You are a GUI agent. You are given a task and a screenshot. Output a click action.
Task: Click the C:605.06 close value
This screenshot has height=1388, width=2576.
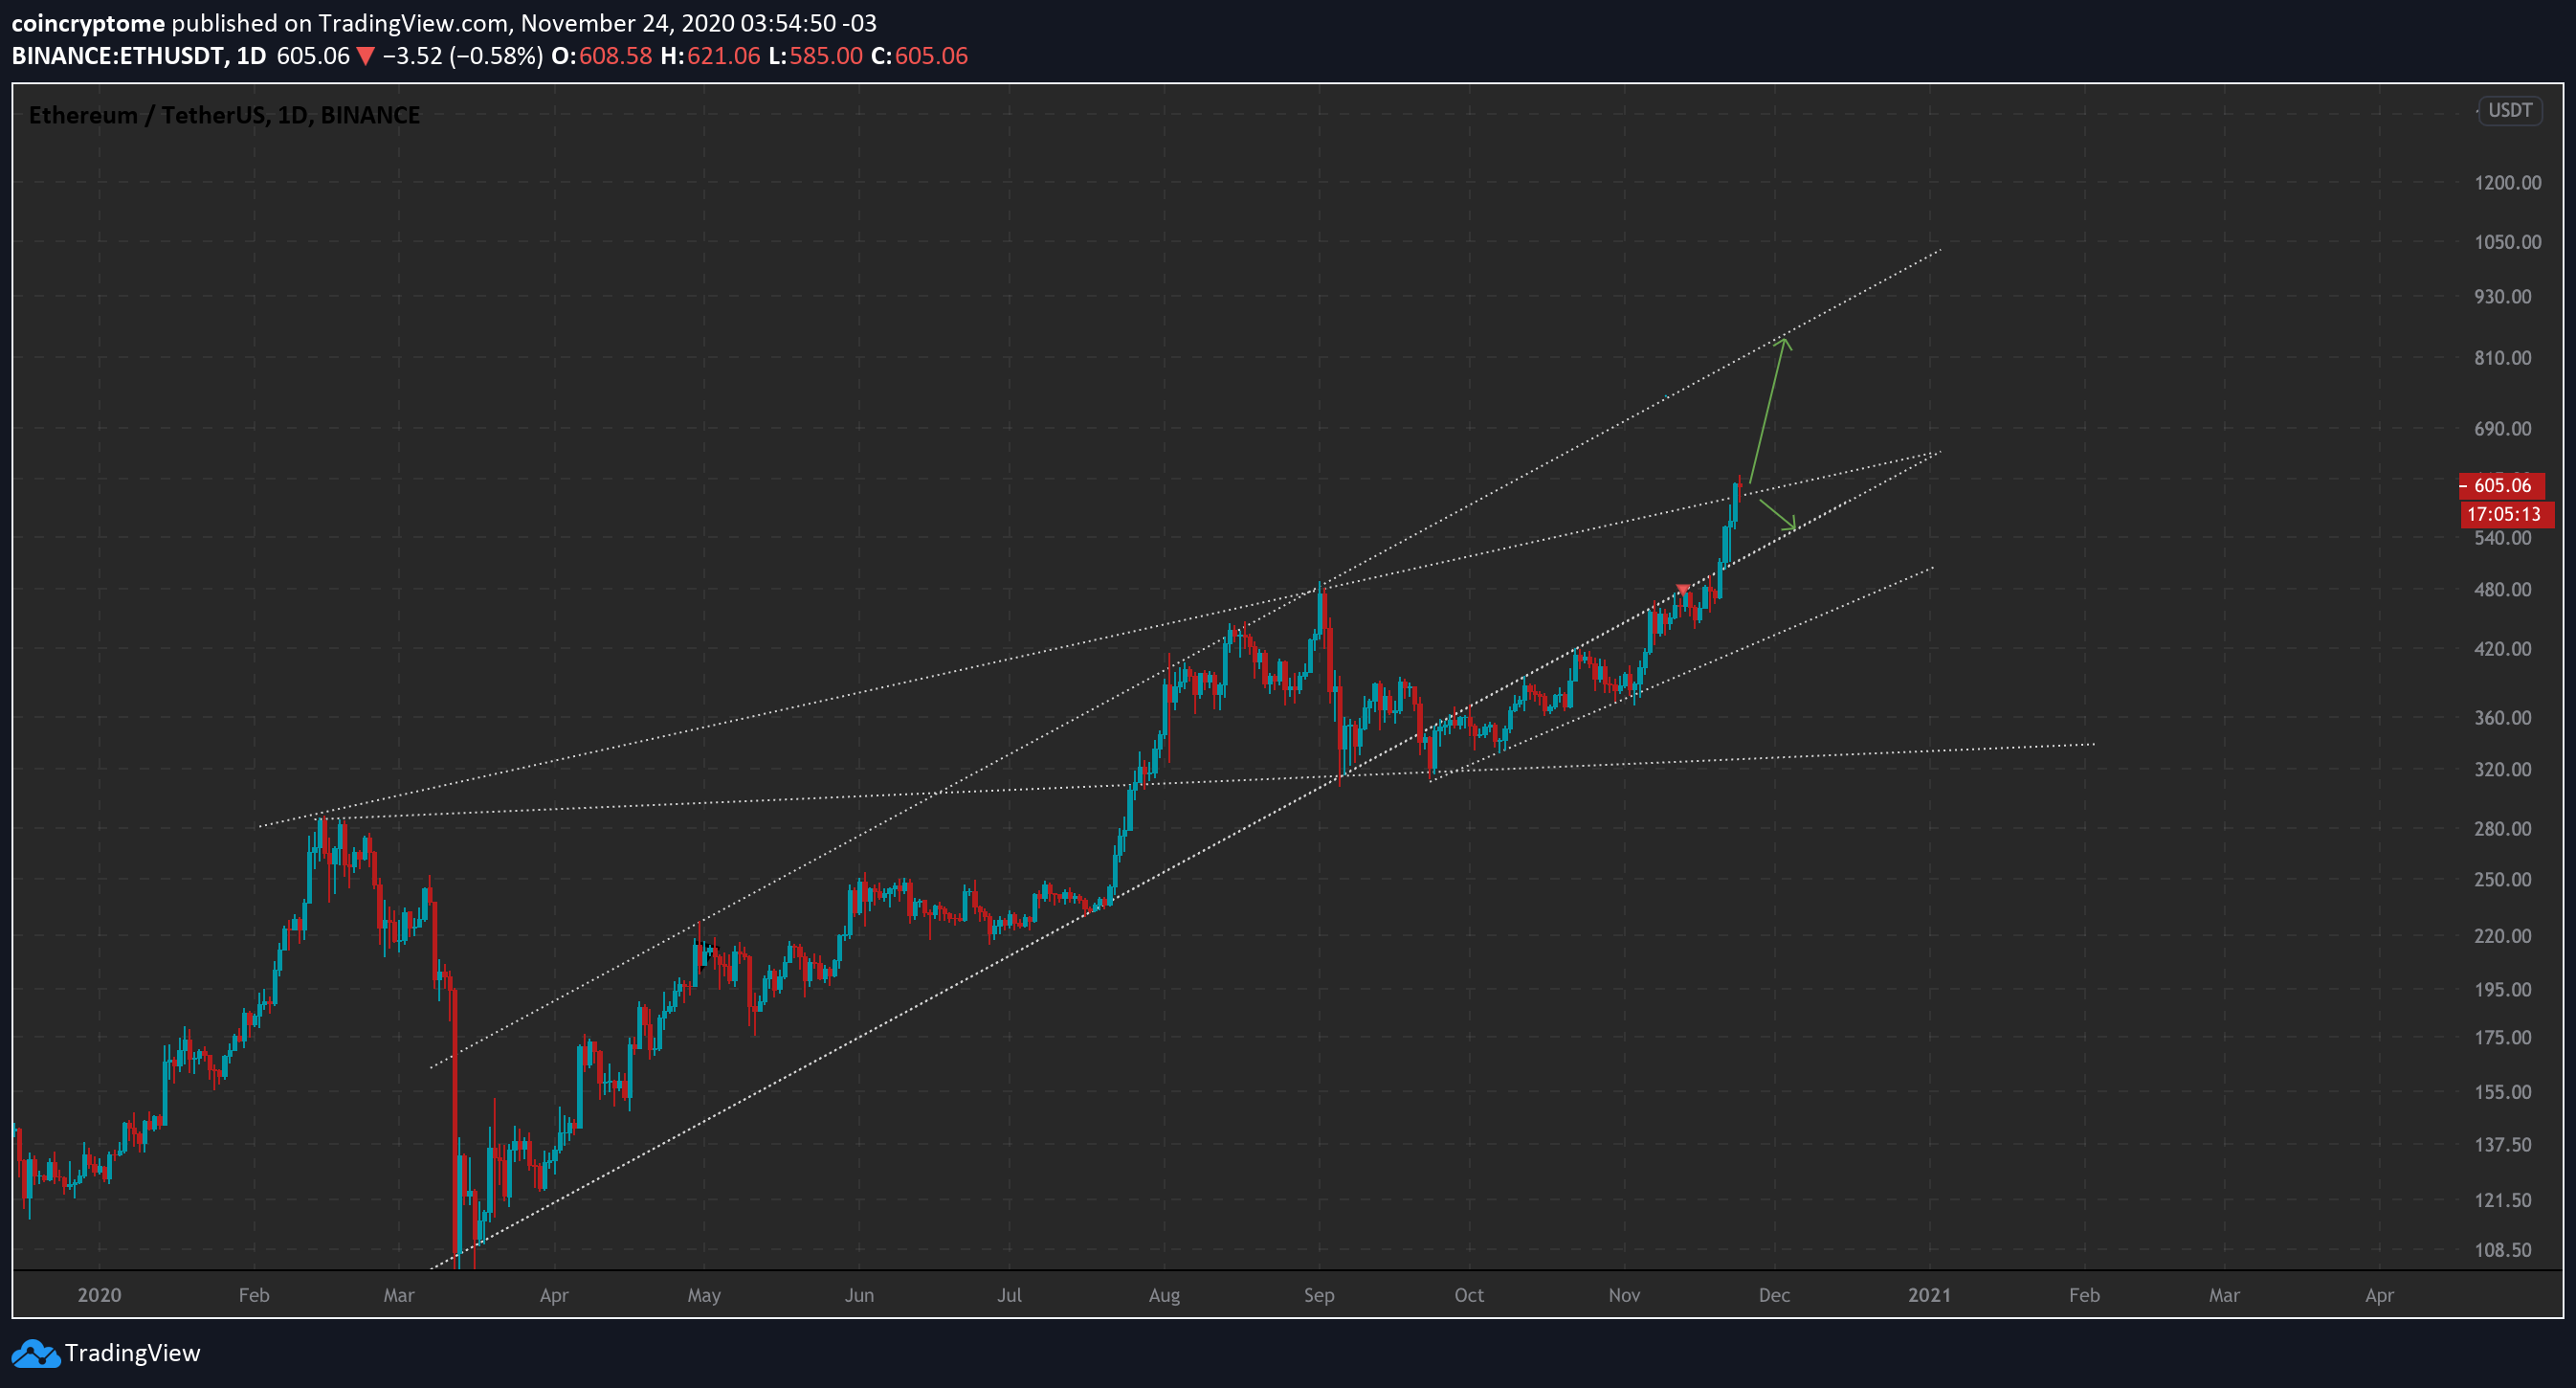(919, 56)
